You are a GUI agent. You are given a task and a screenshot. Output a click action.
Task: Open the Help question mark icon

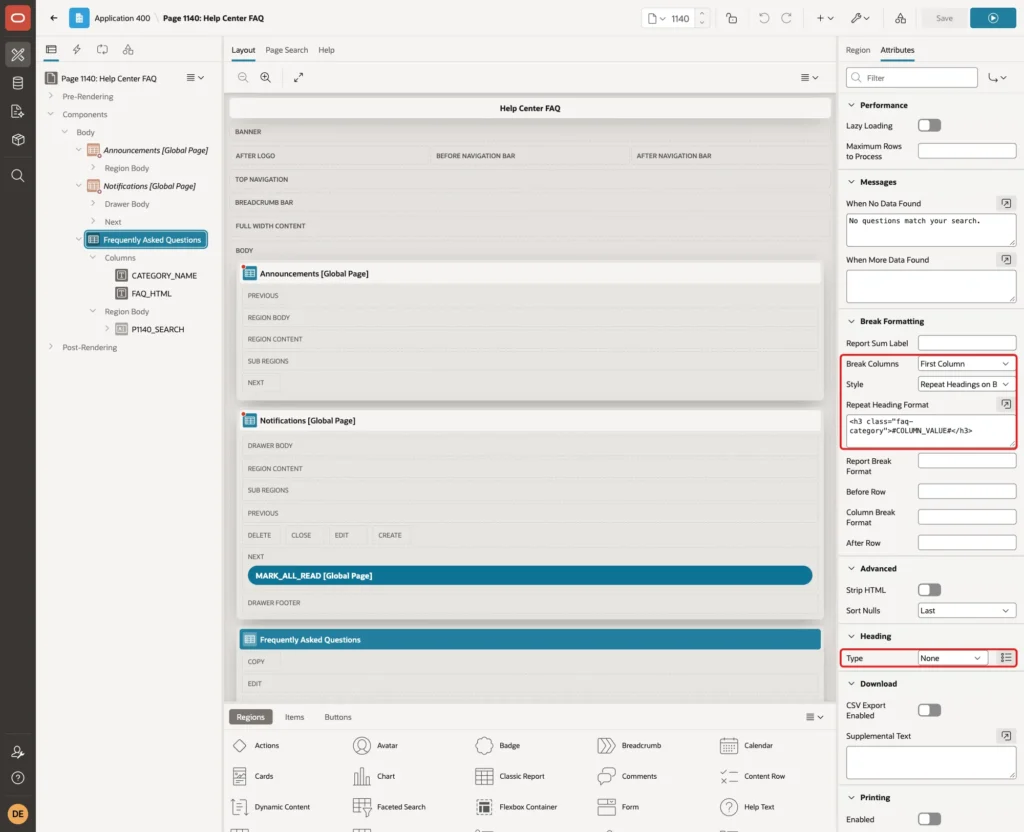18,778
